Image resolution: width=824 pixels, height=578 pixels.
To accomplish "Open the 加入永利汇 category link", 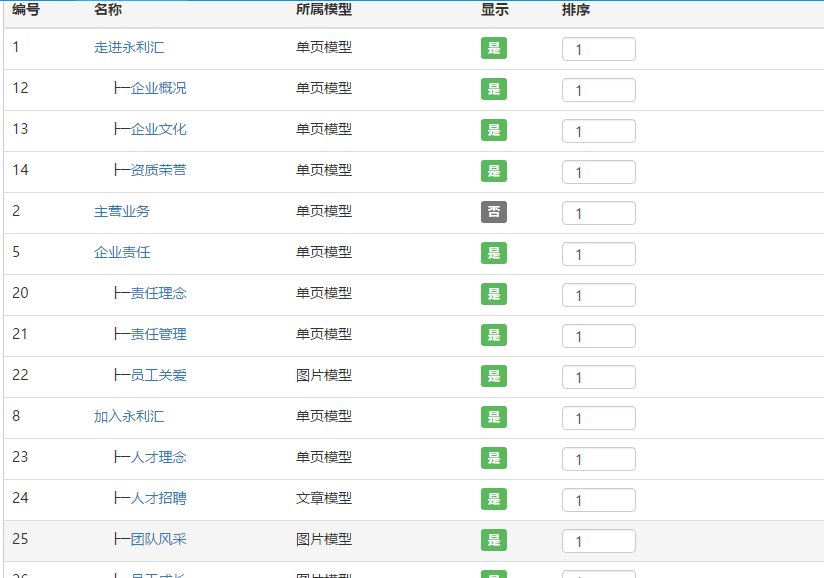I will [x=129, y=416].
